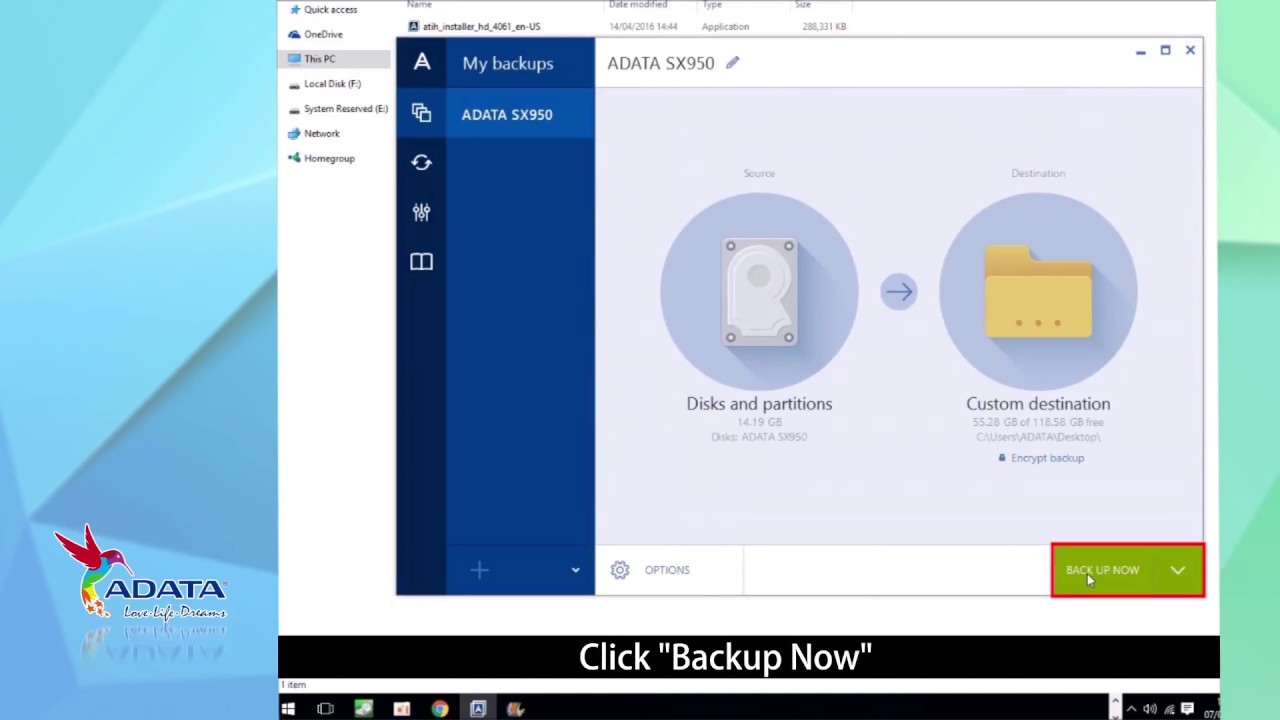Open Homegroup in File Explorer sidebar
The width and height of the screenshot is (1280, 720).
[x=321, y=158]
